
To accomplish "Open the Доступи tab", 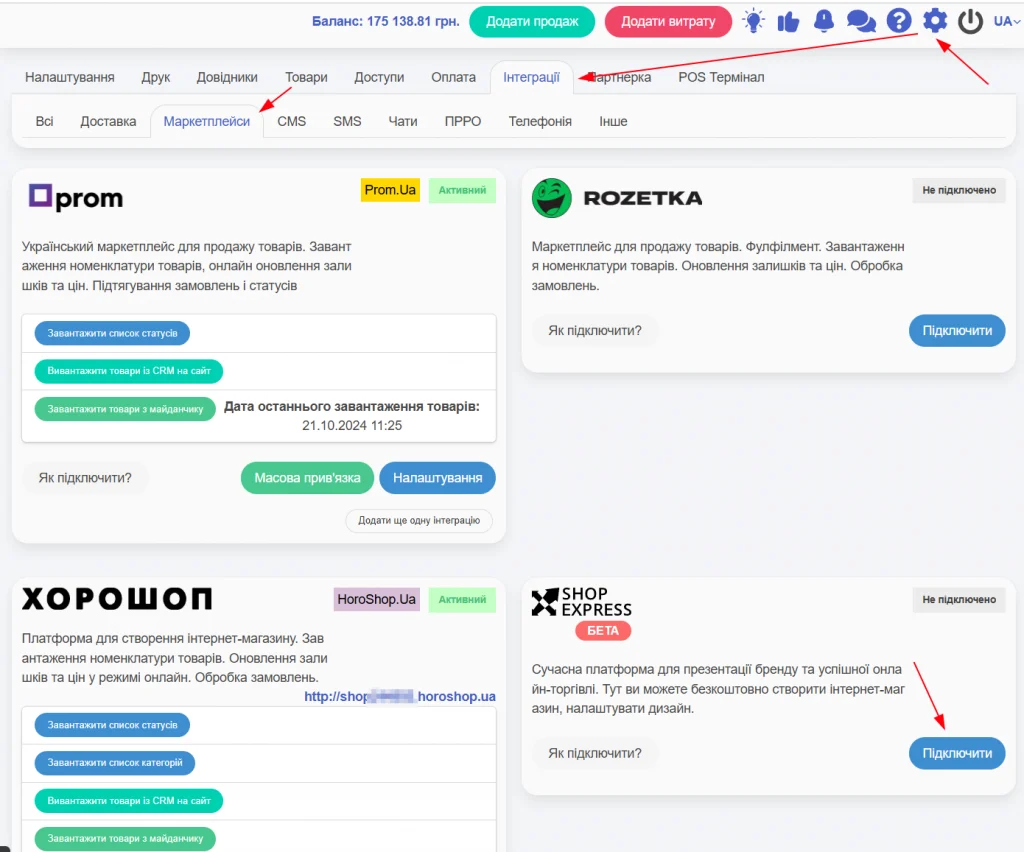I will point(379,77).
